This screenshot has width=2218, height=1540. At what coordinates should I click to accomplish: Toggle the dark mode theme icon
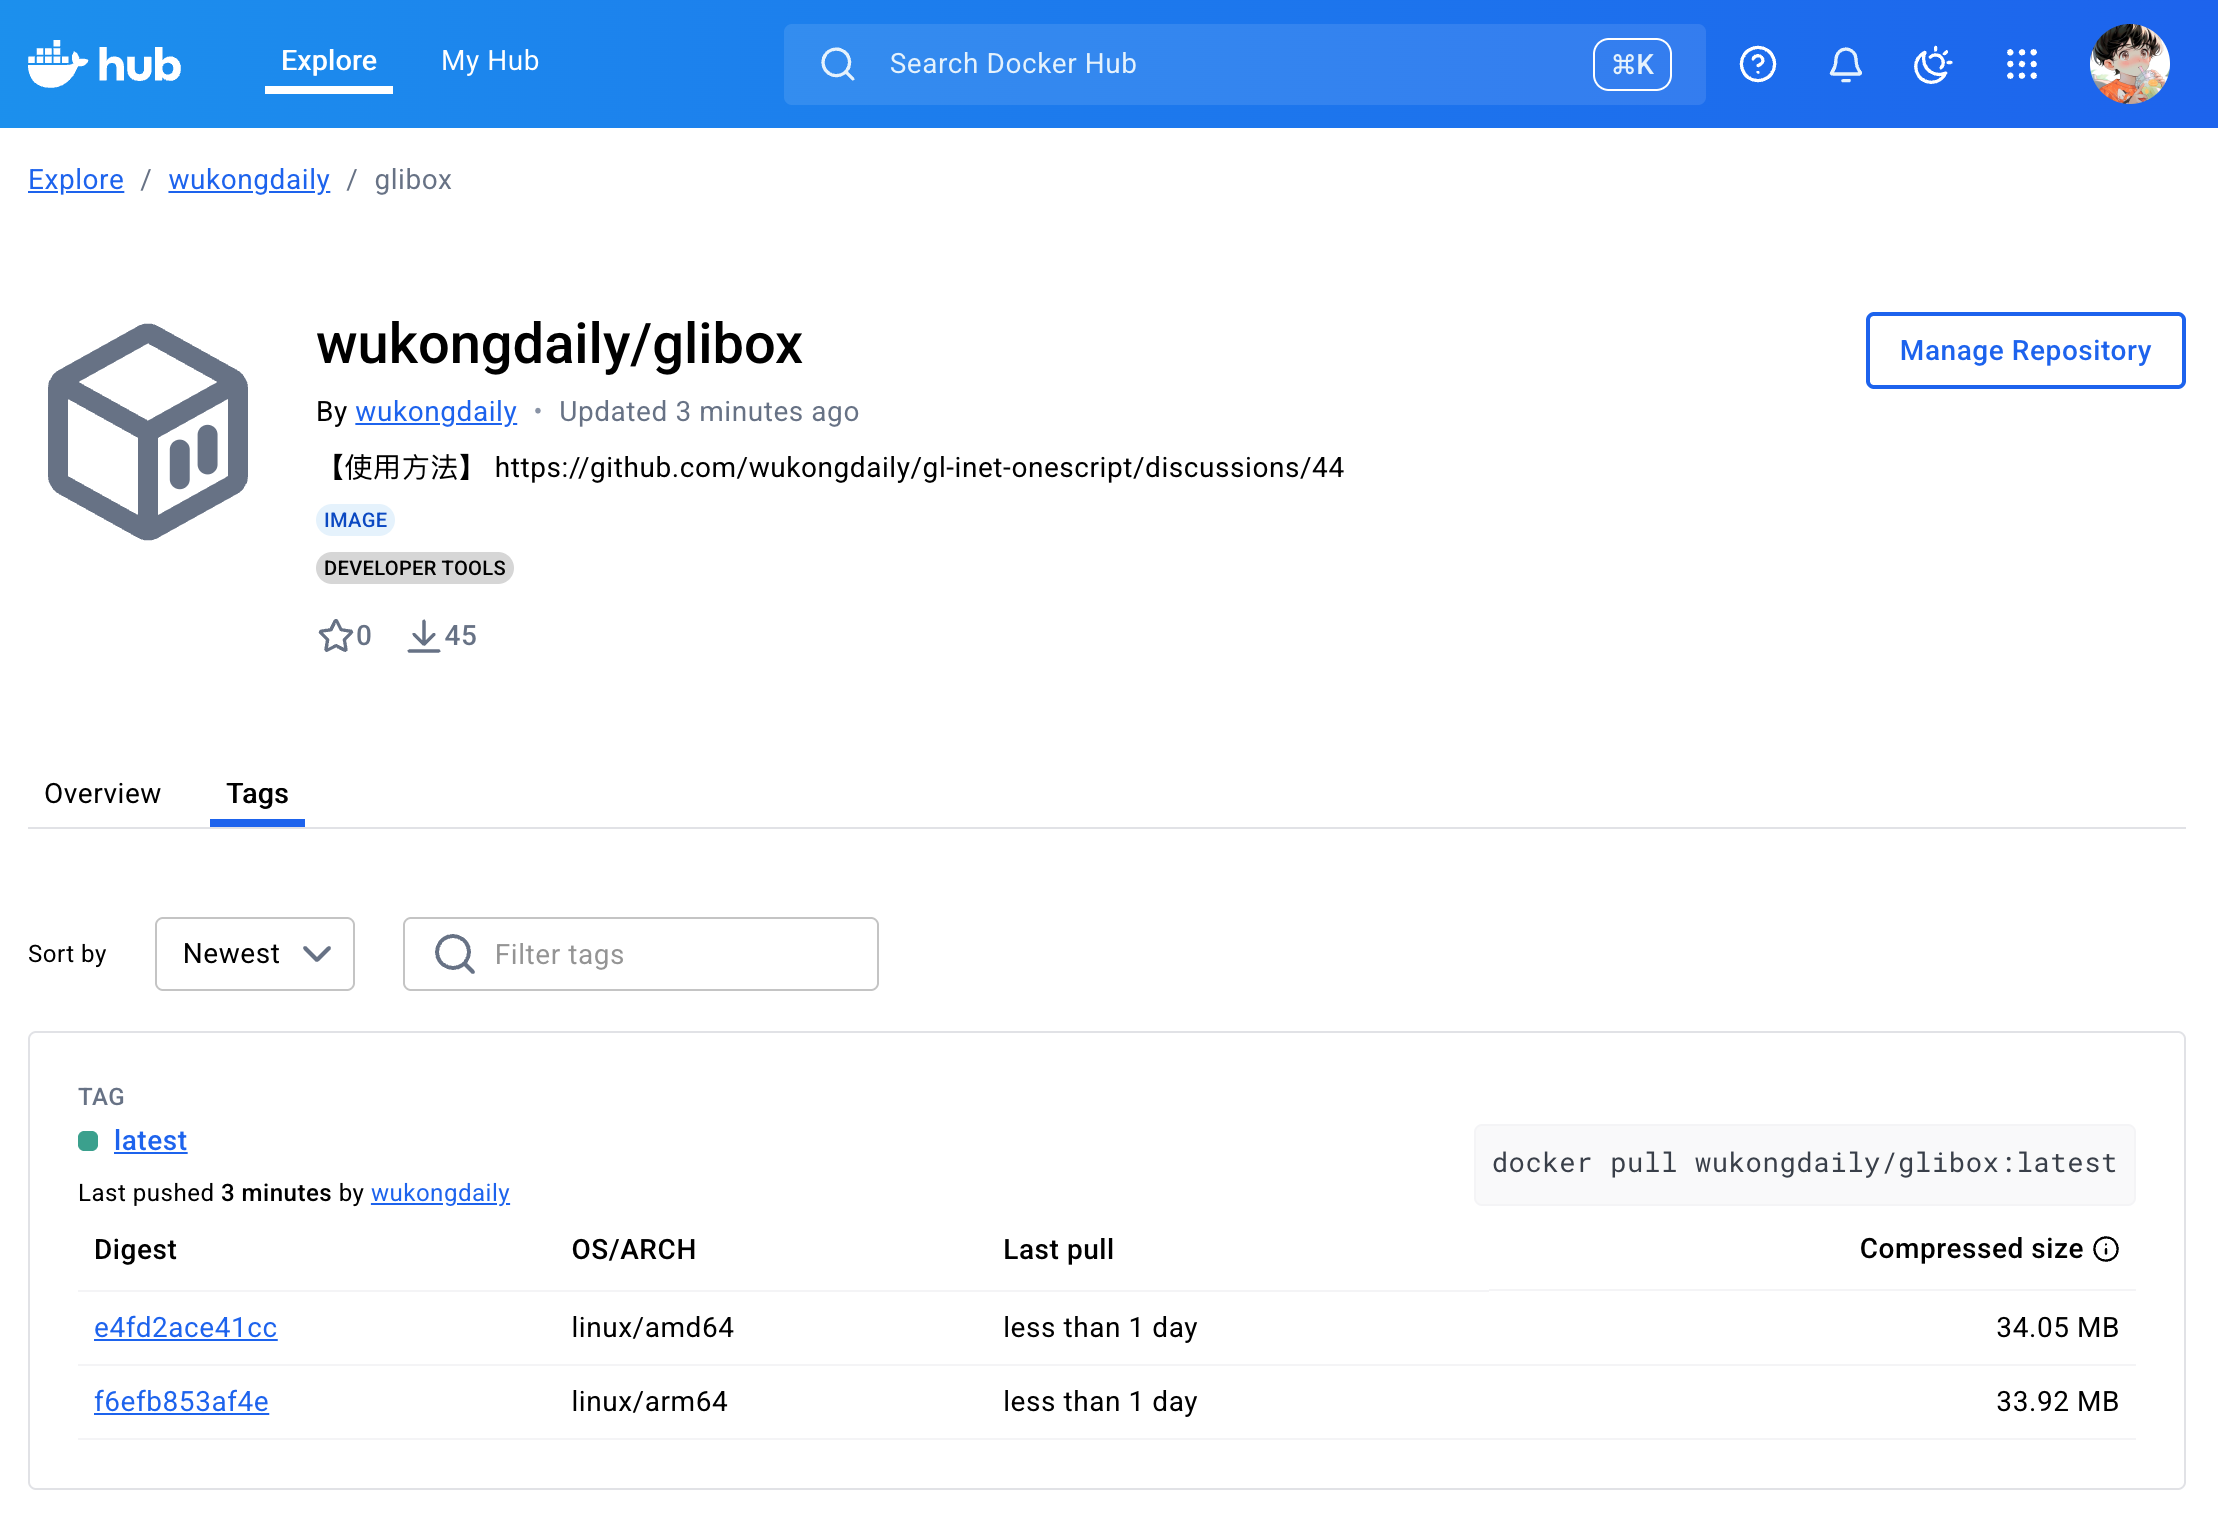click(x=1932, y=64)
